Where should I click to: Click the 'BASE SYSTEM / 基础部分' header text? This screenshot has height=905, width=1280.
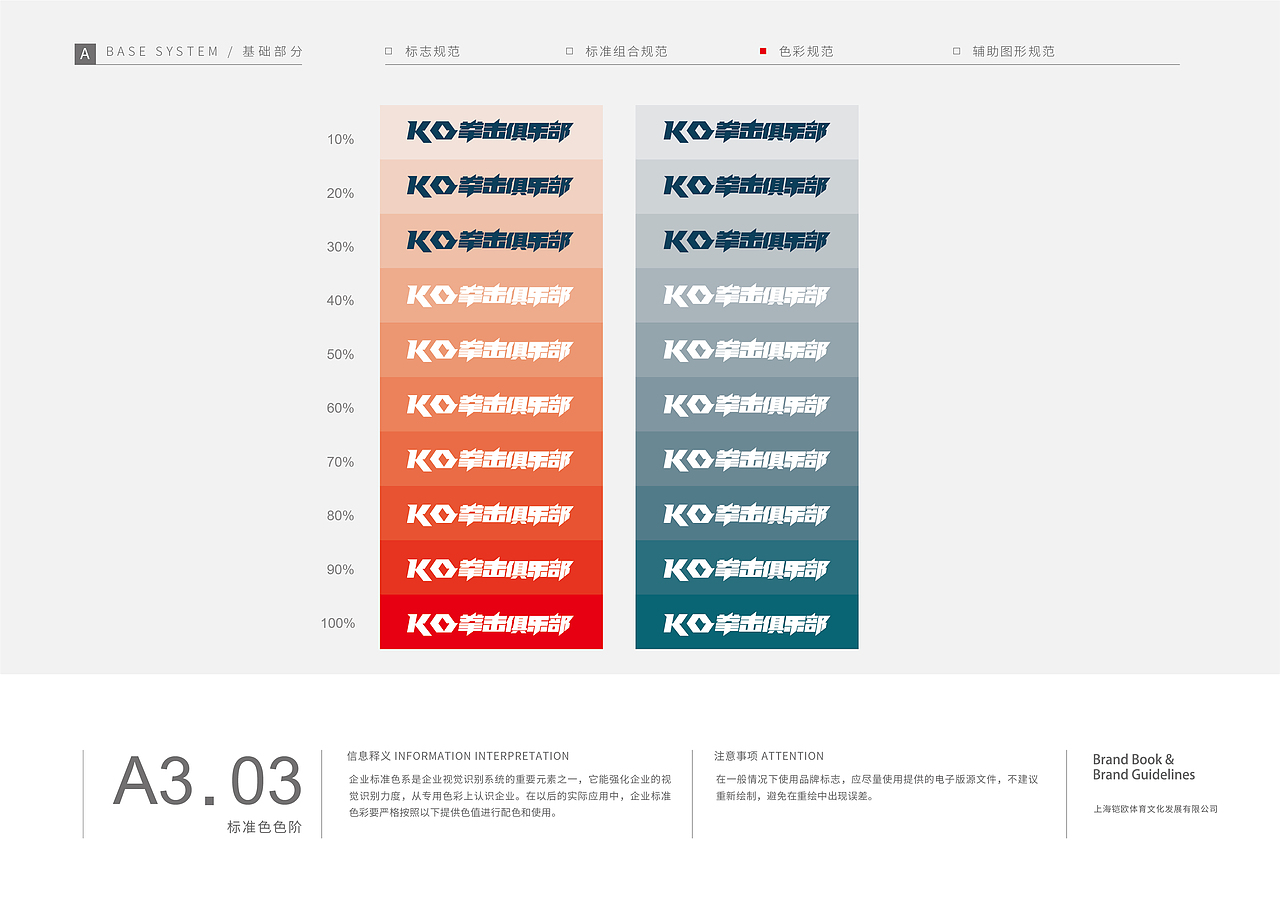[204, 51]
